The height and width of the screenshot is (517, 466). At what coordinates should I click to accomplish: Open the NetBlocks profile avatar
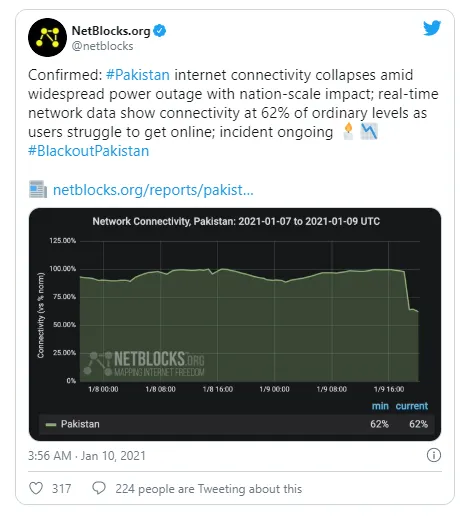47,37
